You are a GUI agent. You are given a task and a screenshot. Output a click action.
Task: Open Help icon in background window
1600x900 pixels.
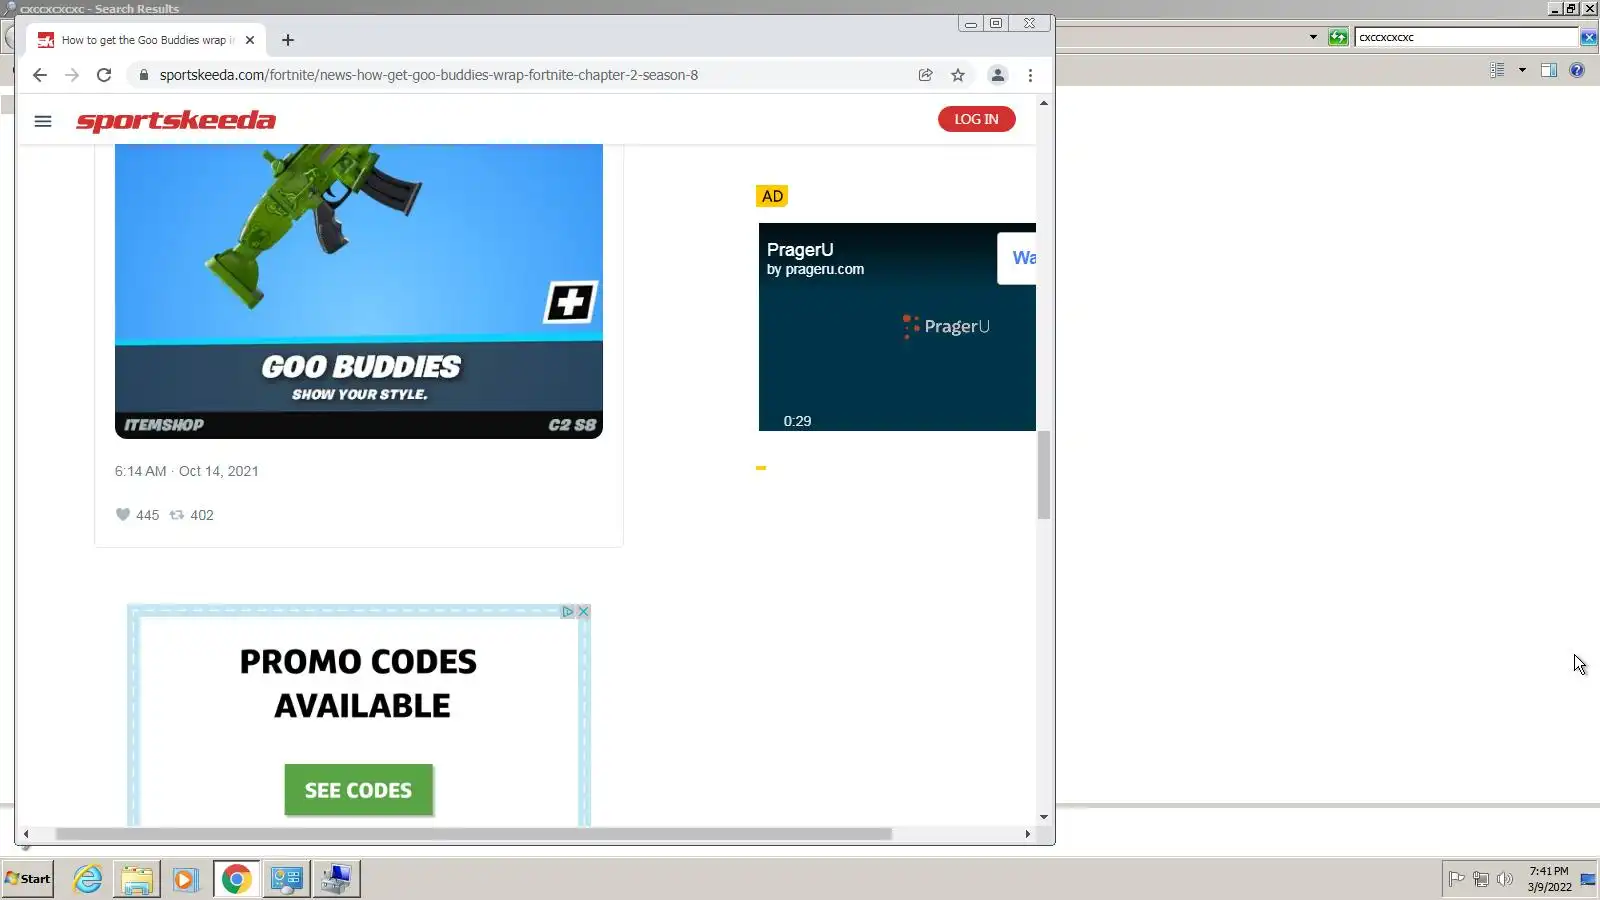[1577, 70]
